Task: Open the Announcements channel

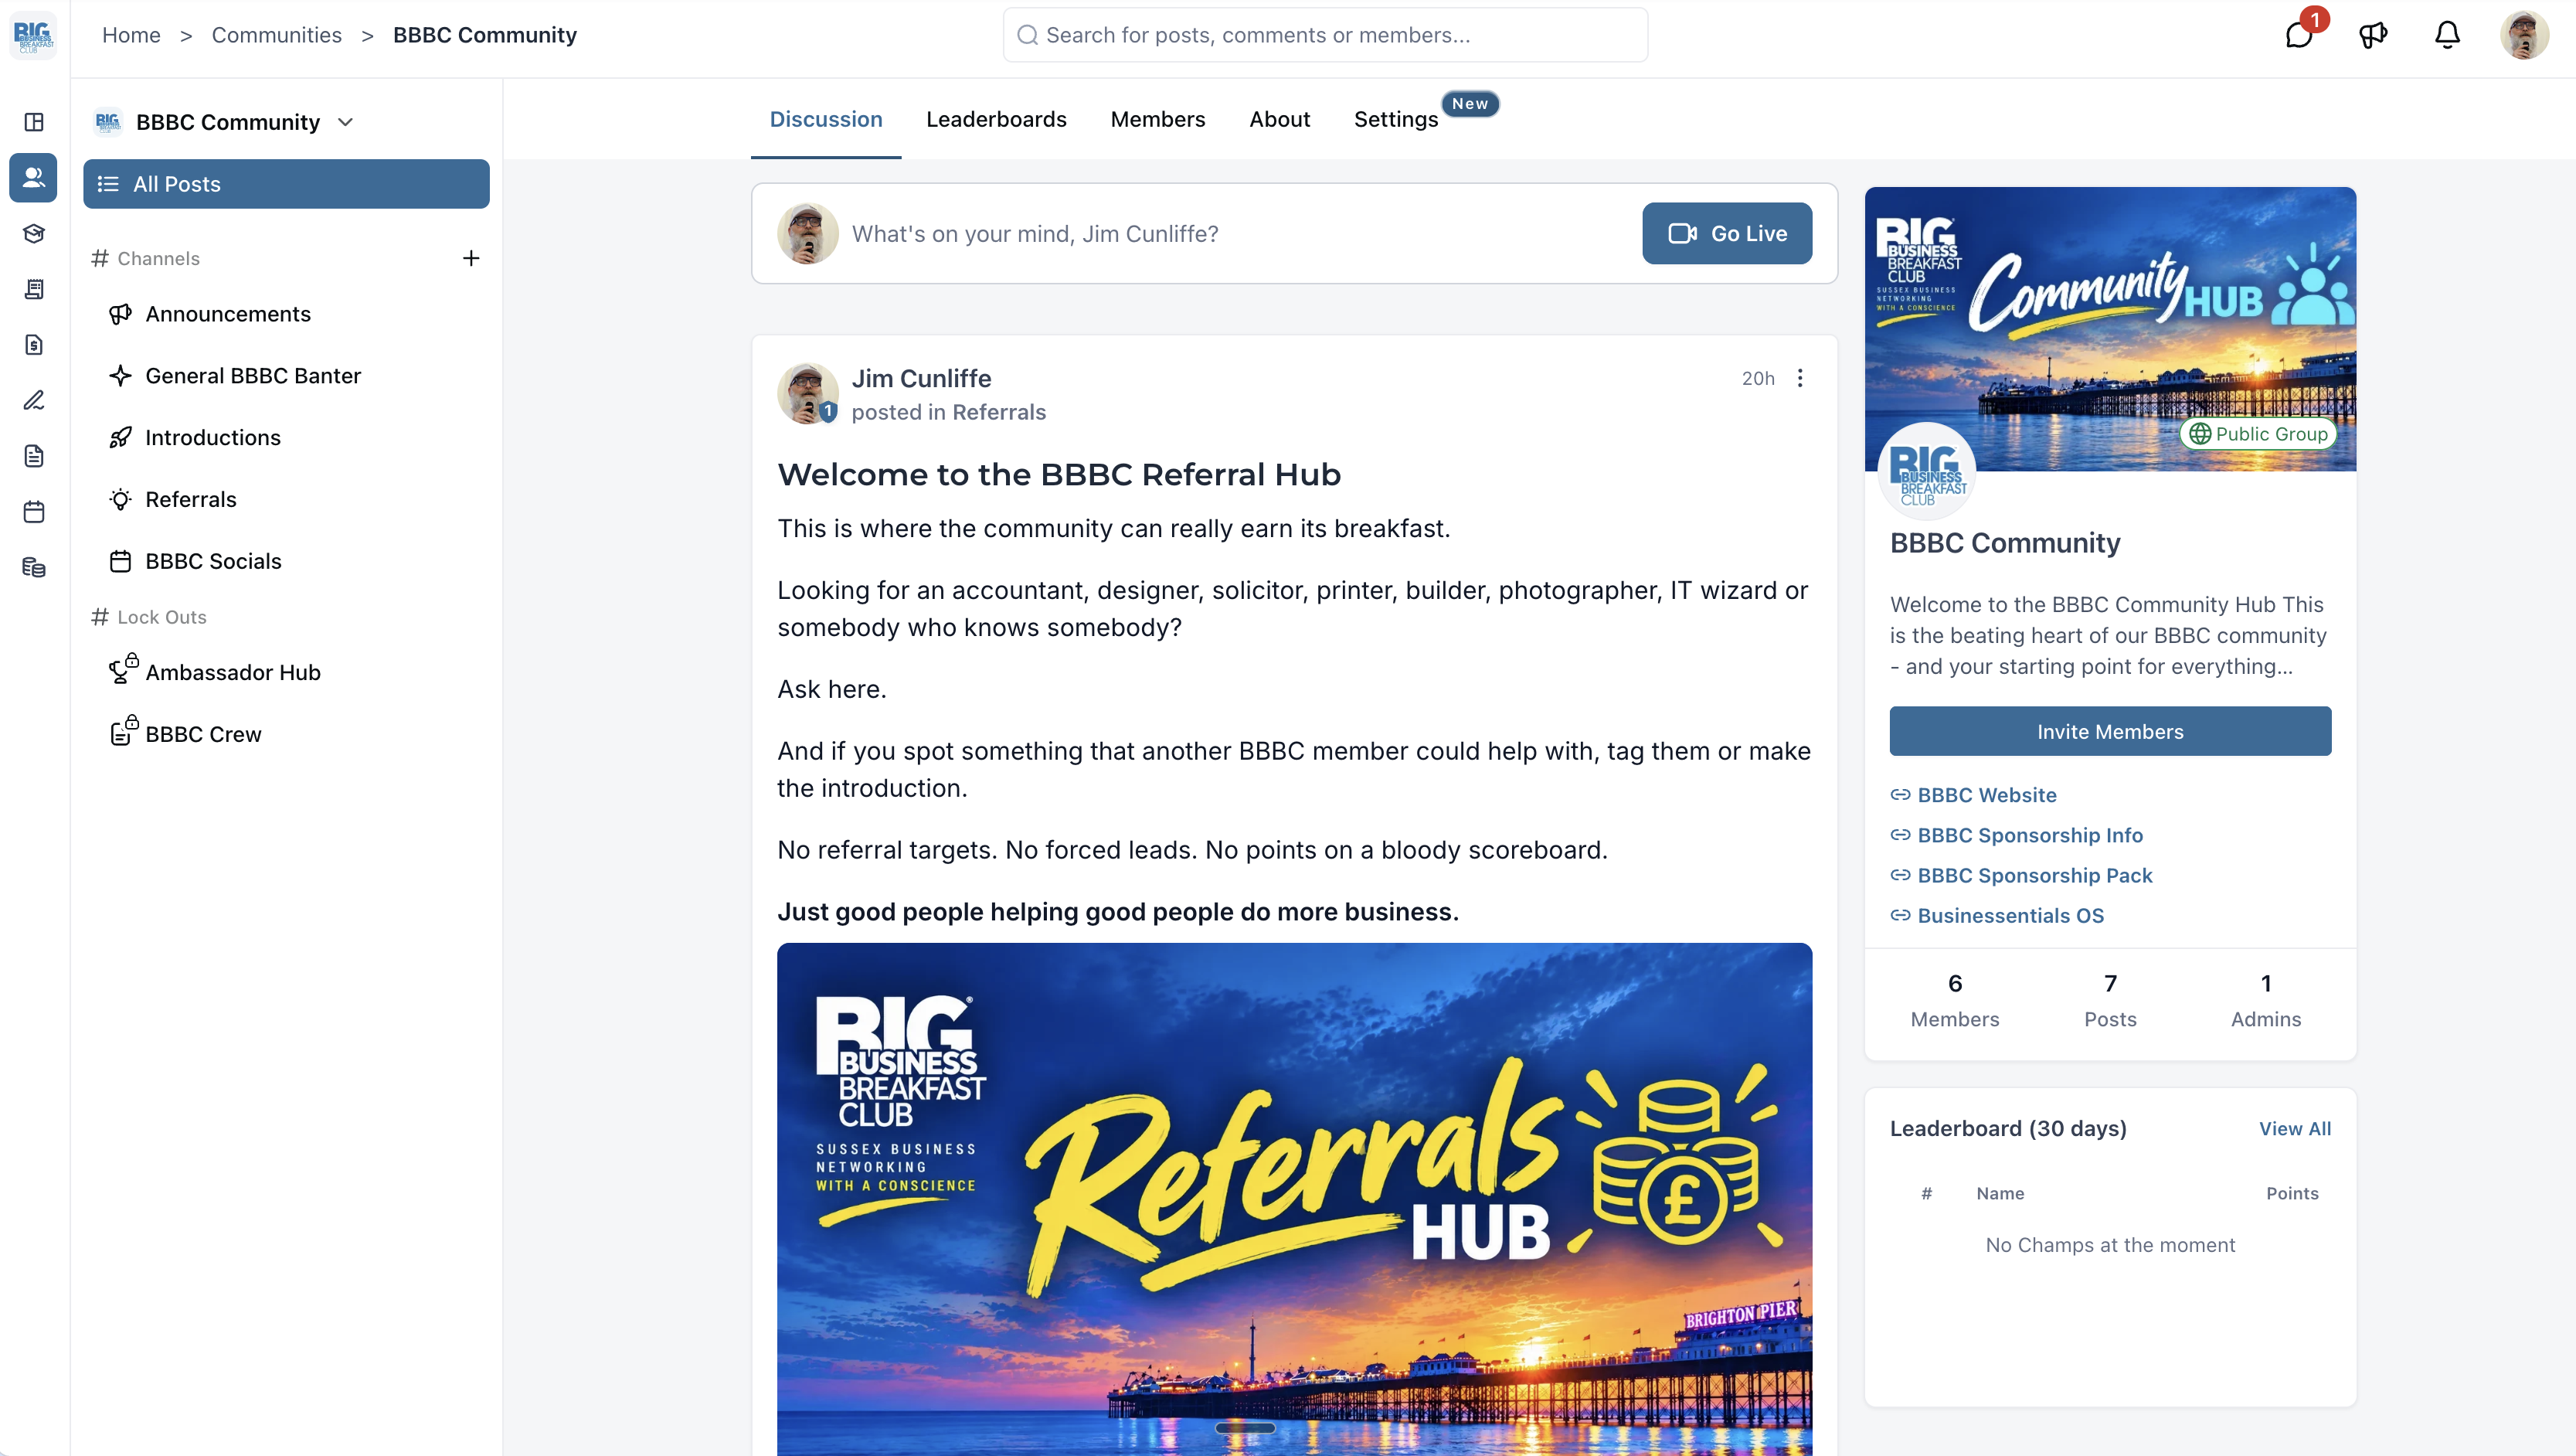Action: point(227,314)
